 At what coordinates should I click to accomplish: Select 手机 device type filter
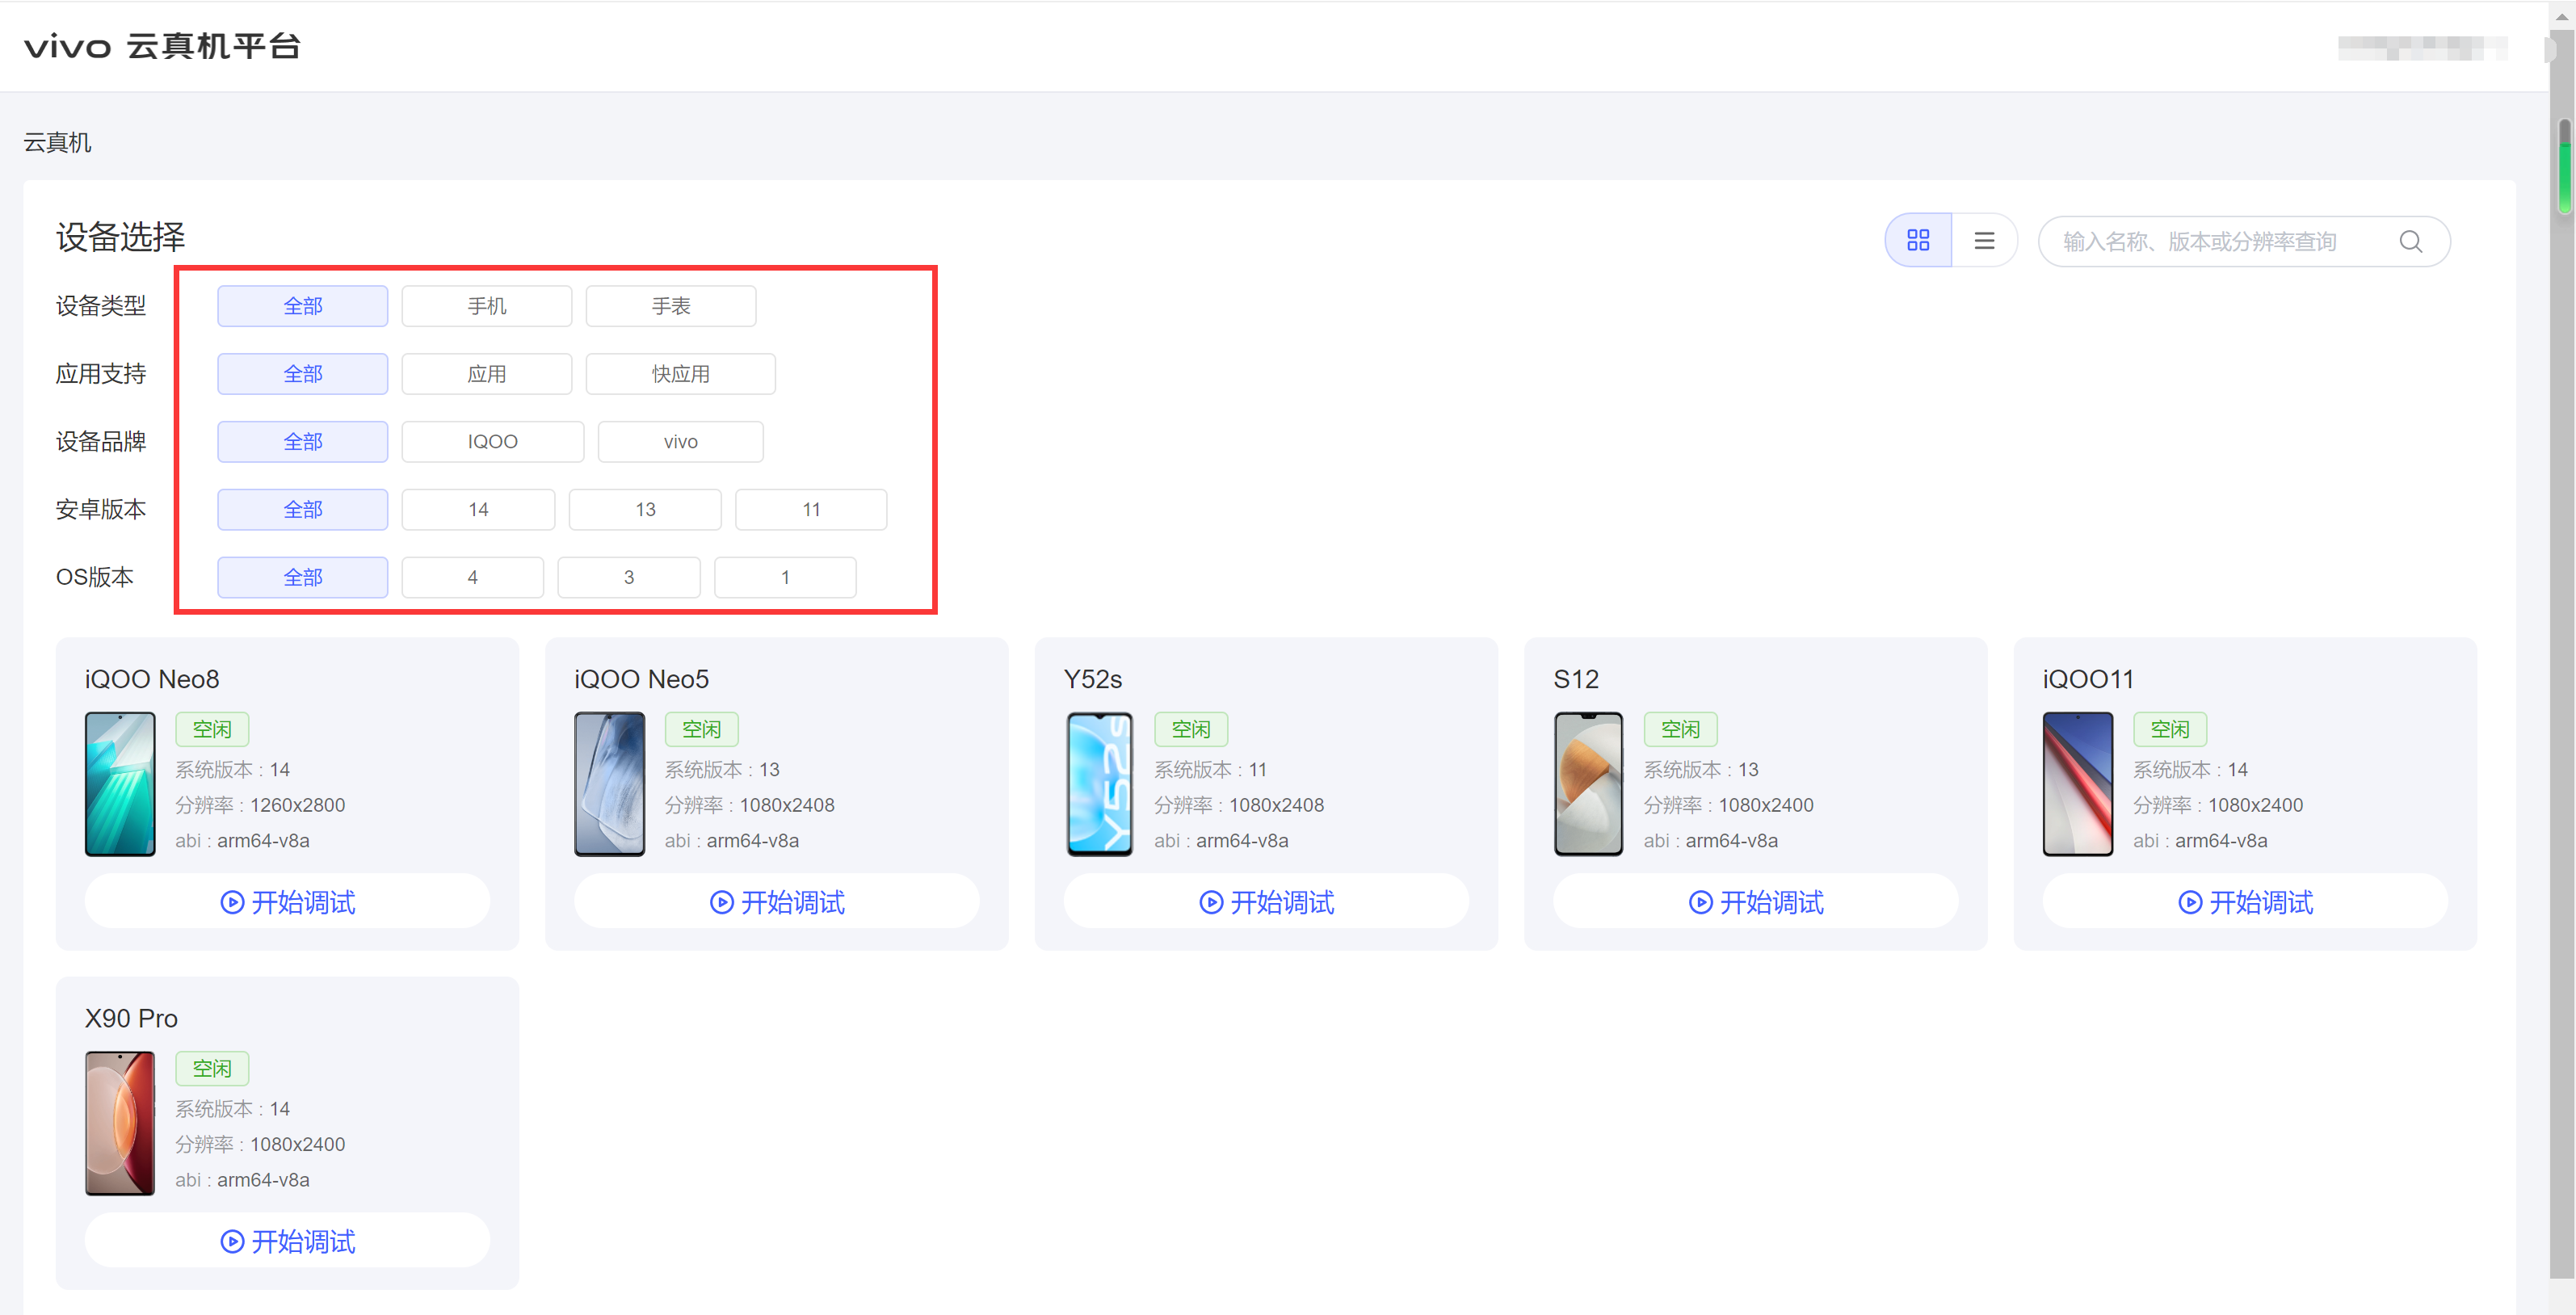pos(486,305)
